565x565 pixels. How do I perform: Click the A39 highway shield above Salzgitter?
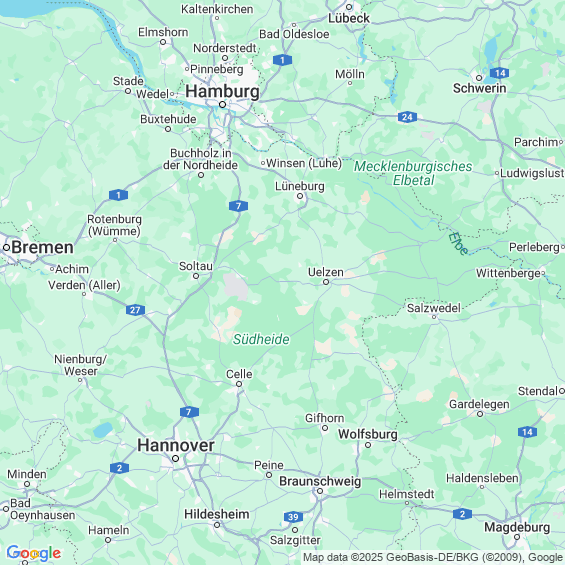tap(293, 517)
